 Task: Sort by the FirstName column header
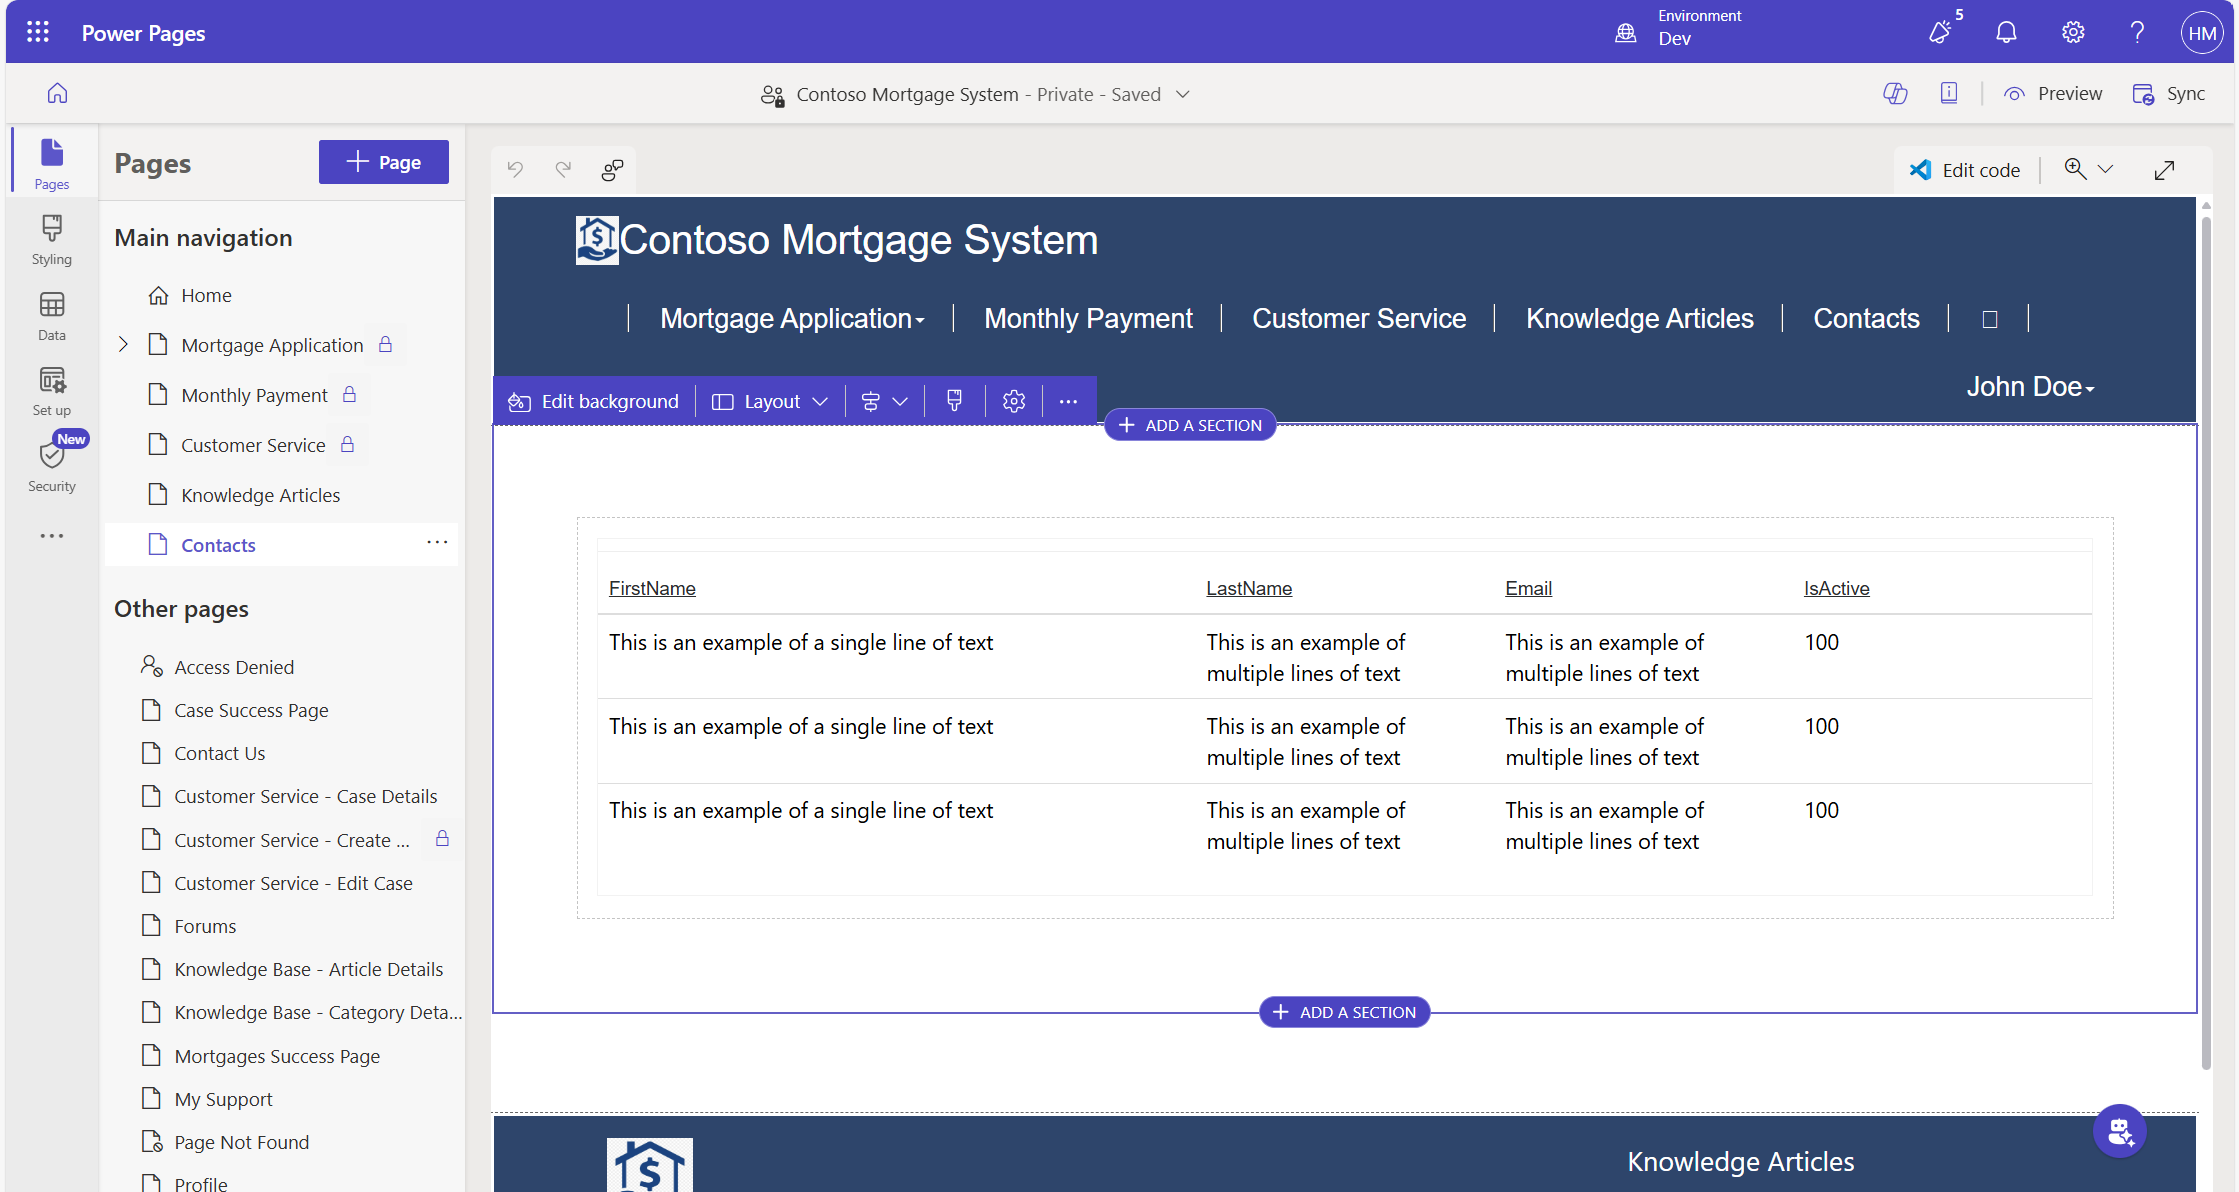652,588
